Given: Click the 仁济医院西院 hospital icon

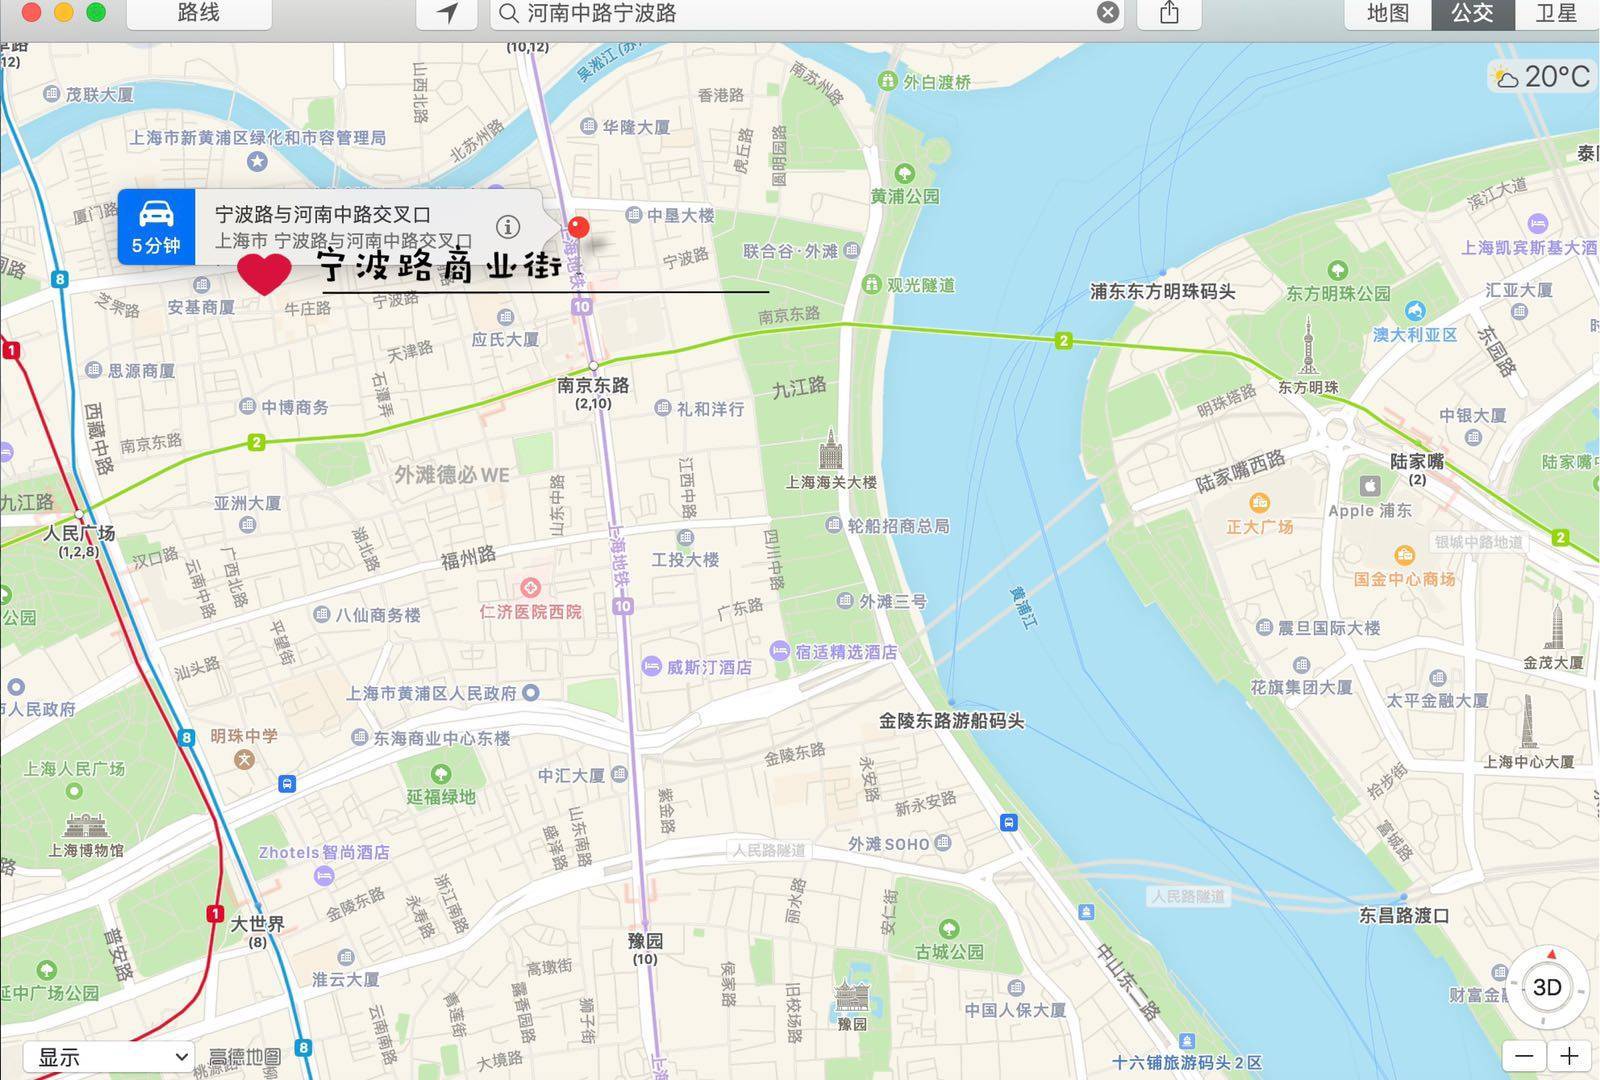Looking at the screenshot, I should [530, 587].
